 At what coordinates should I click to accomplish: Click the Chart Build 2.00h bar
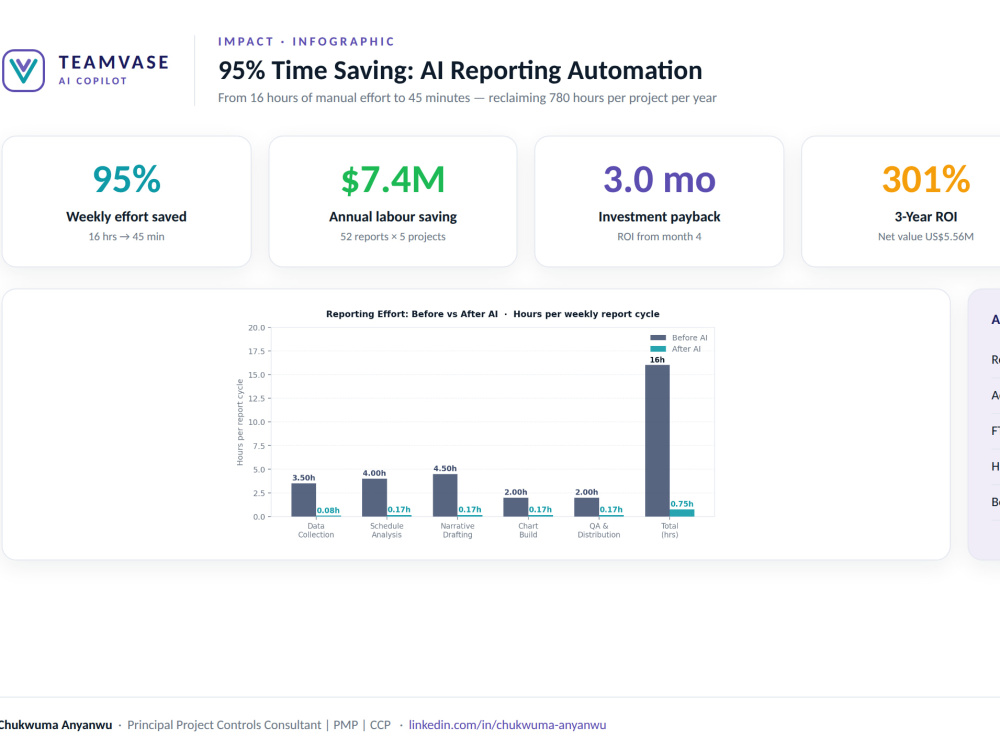pyautogui.click(x=515, y=507)
